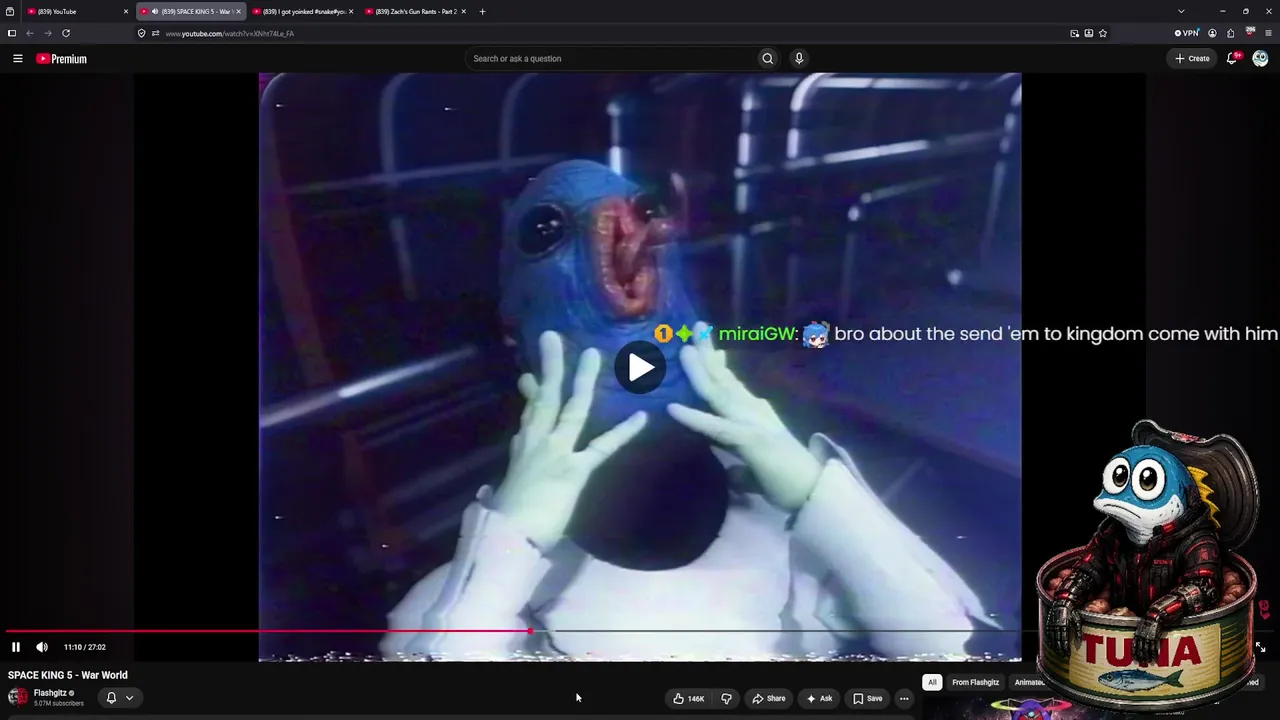Start voice search with the microphone

799,59
